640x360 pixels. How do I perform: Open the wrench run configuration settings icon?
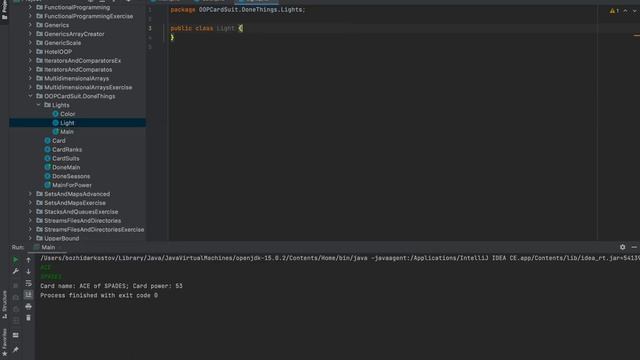coord(16,271)
